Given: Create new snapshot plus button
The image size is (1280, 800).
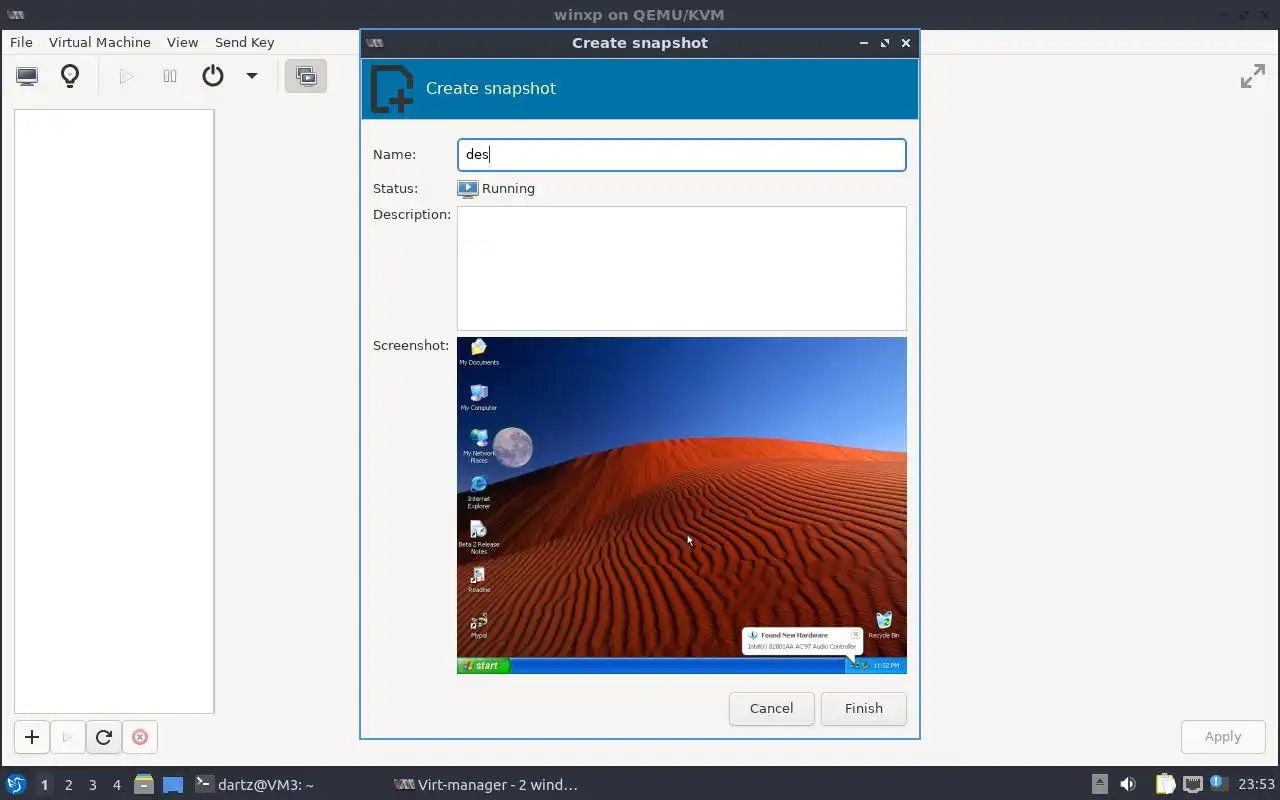Looking at the screenshot, I should click(32, 737).
